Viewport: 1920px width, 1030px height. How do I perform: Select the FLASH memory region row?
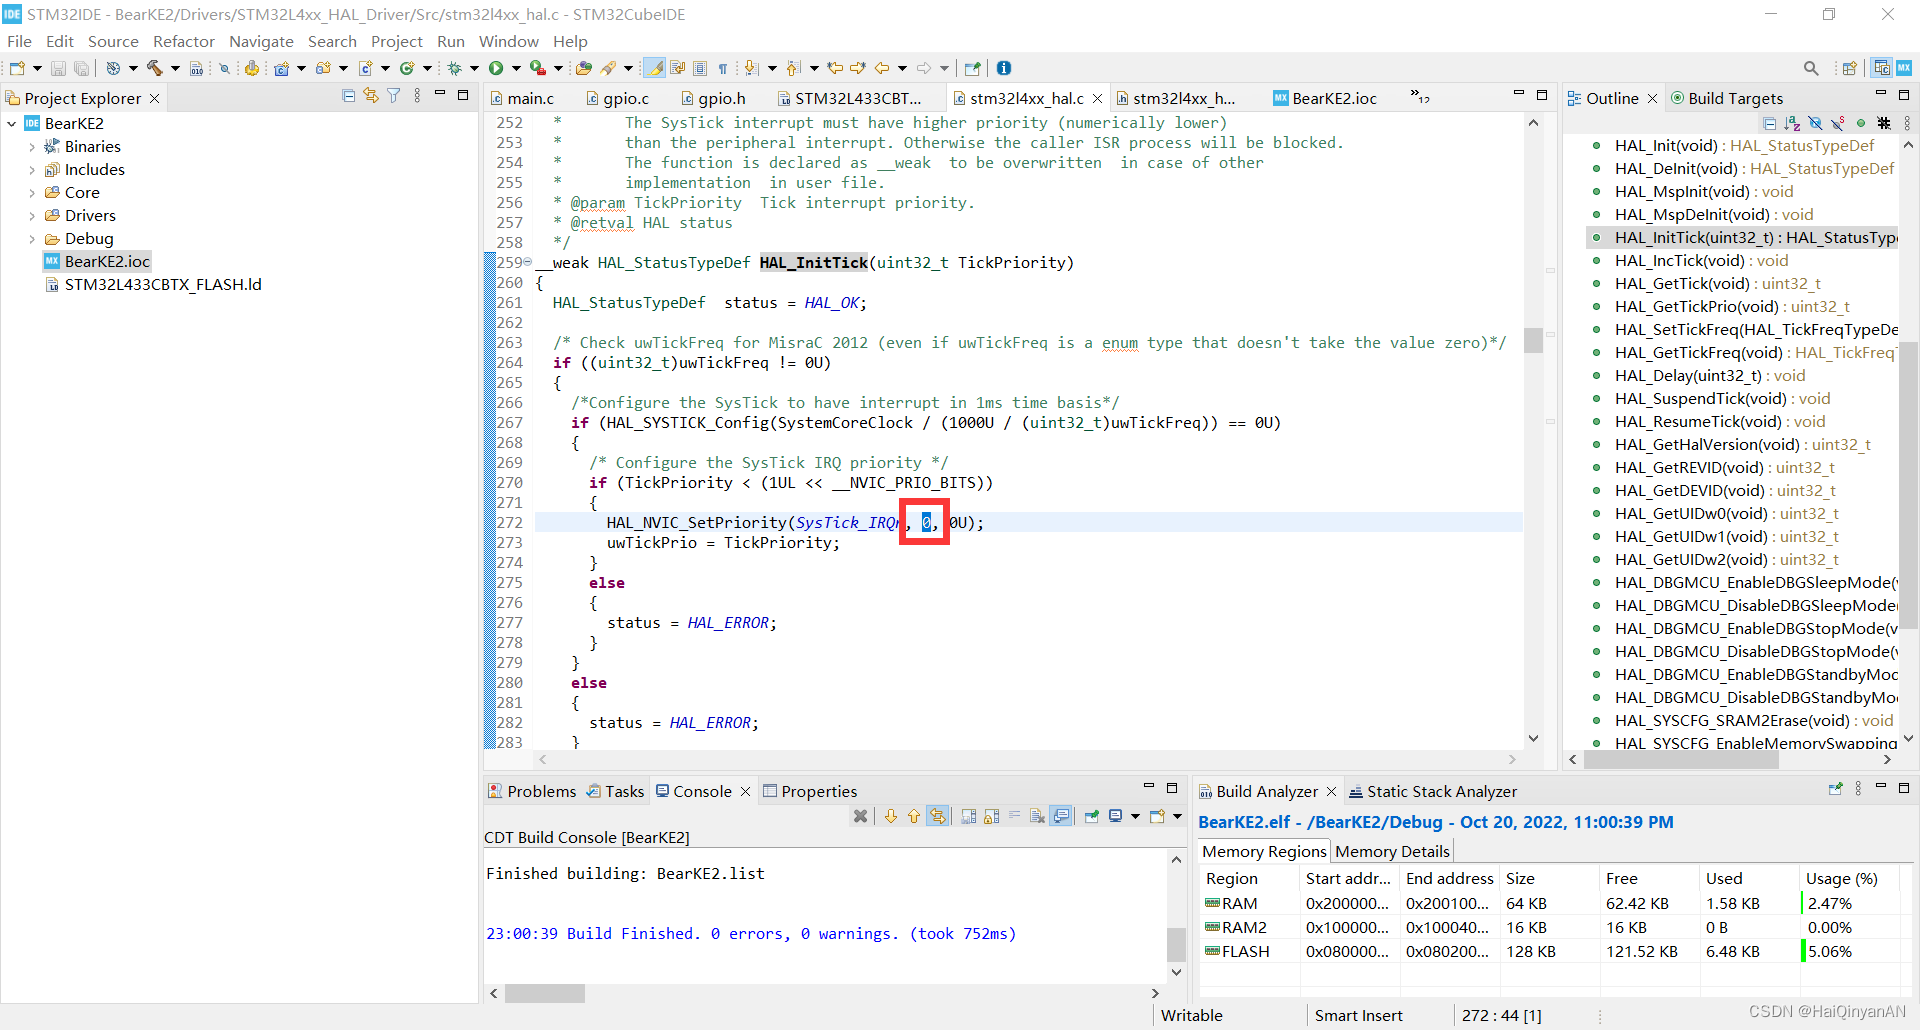point(1550,951)
